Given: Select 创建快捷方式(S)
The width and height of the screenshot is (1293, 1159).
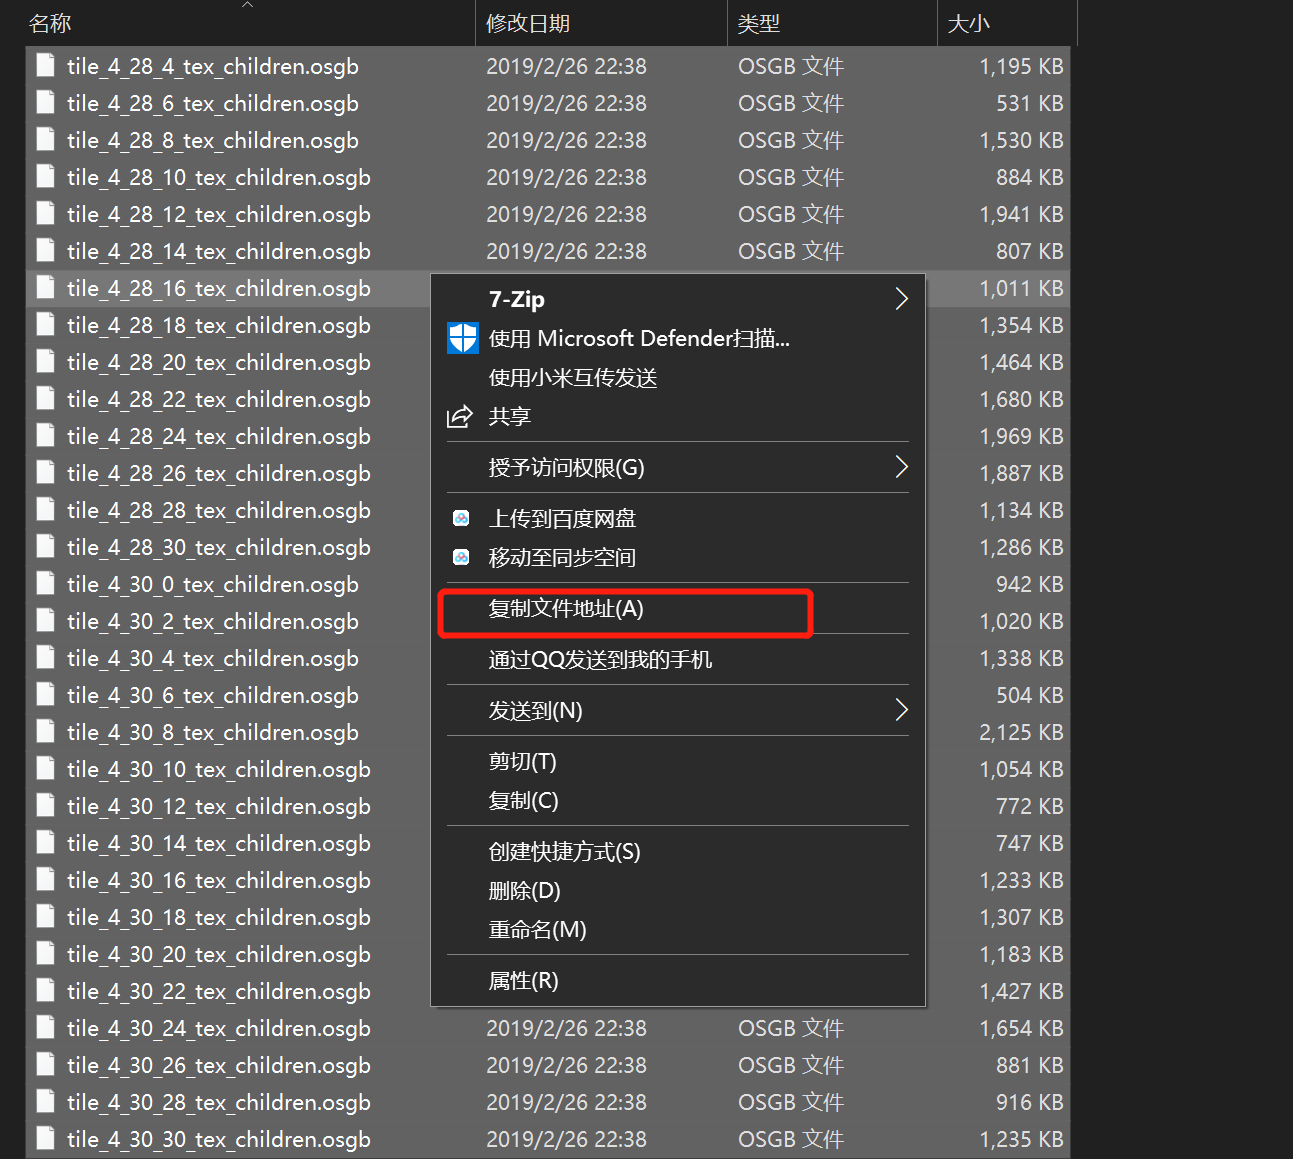Looking at the screenshot, I should tap(678, 851).
